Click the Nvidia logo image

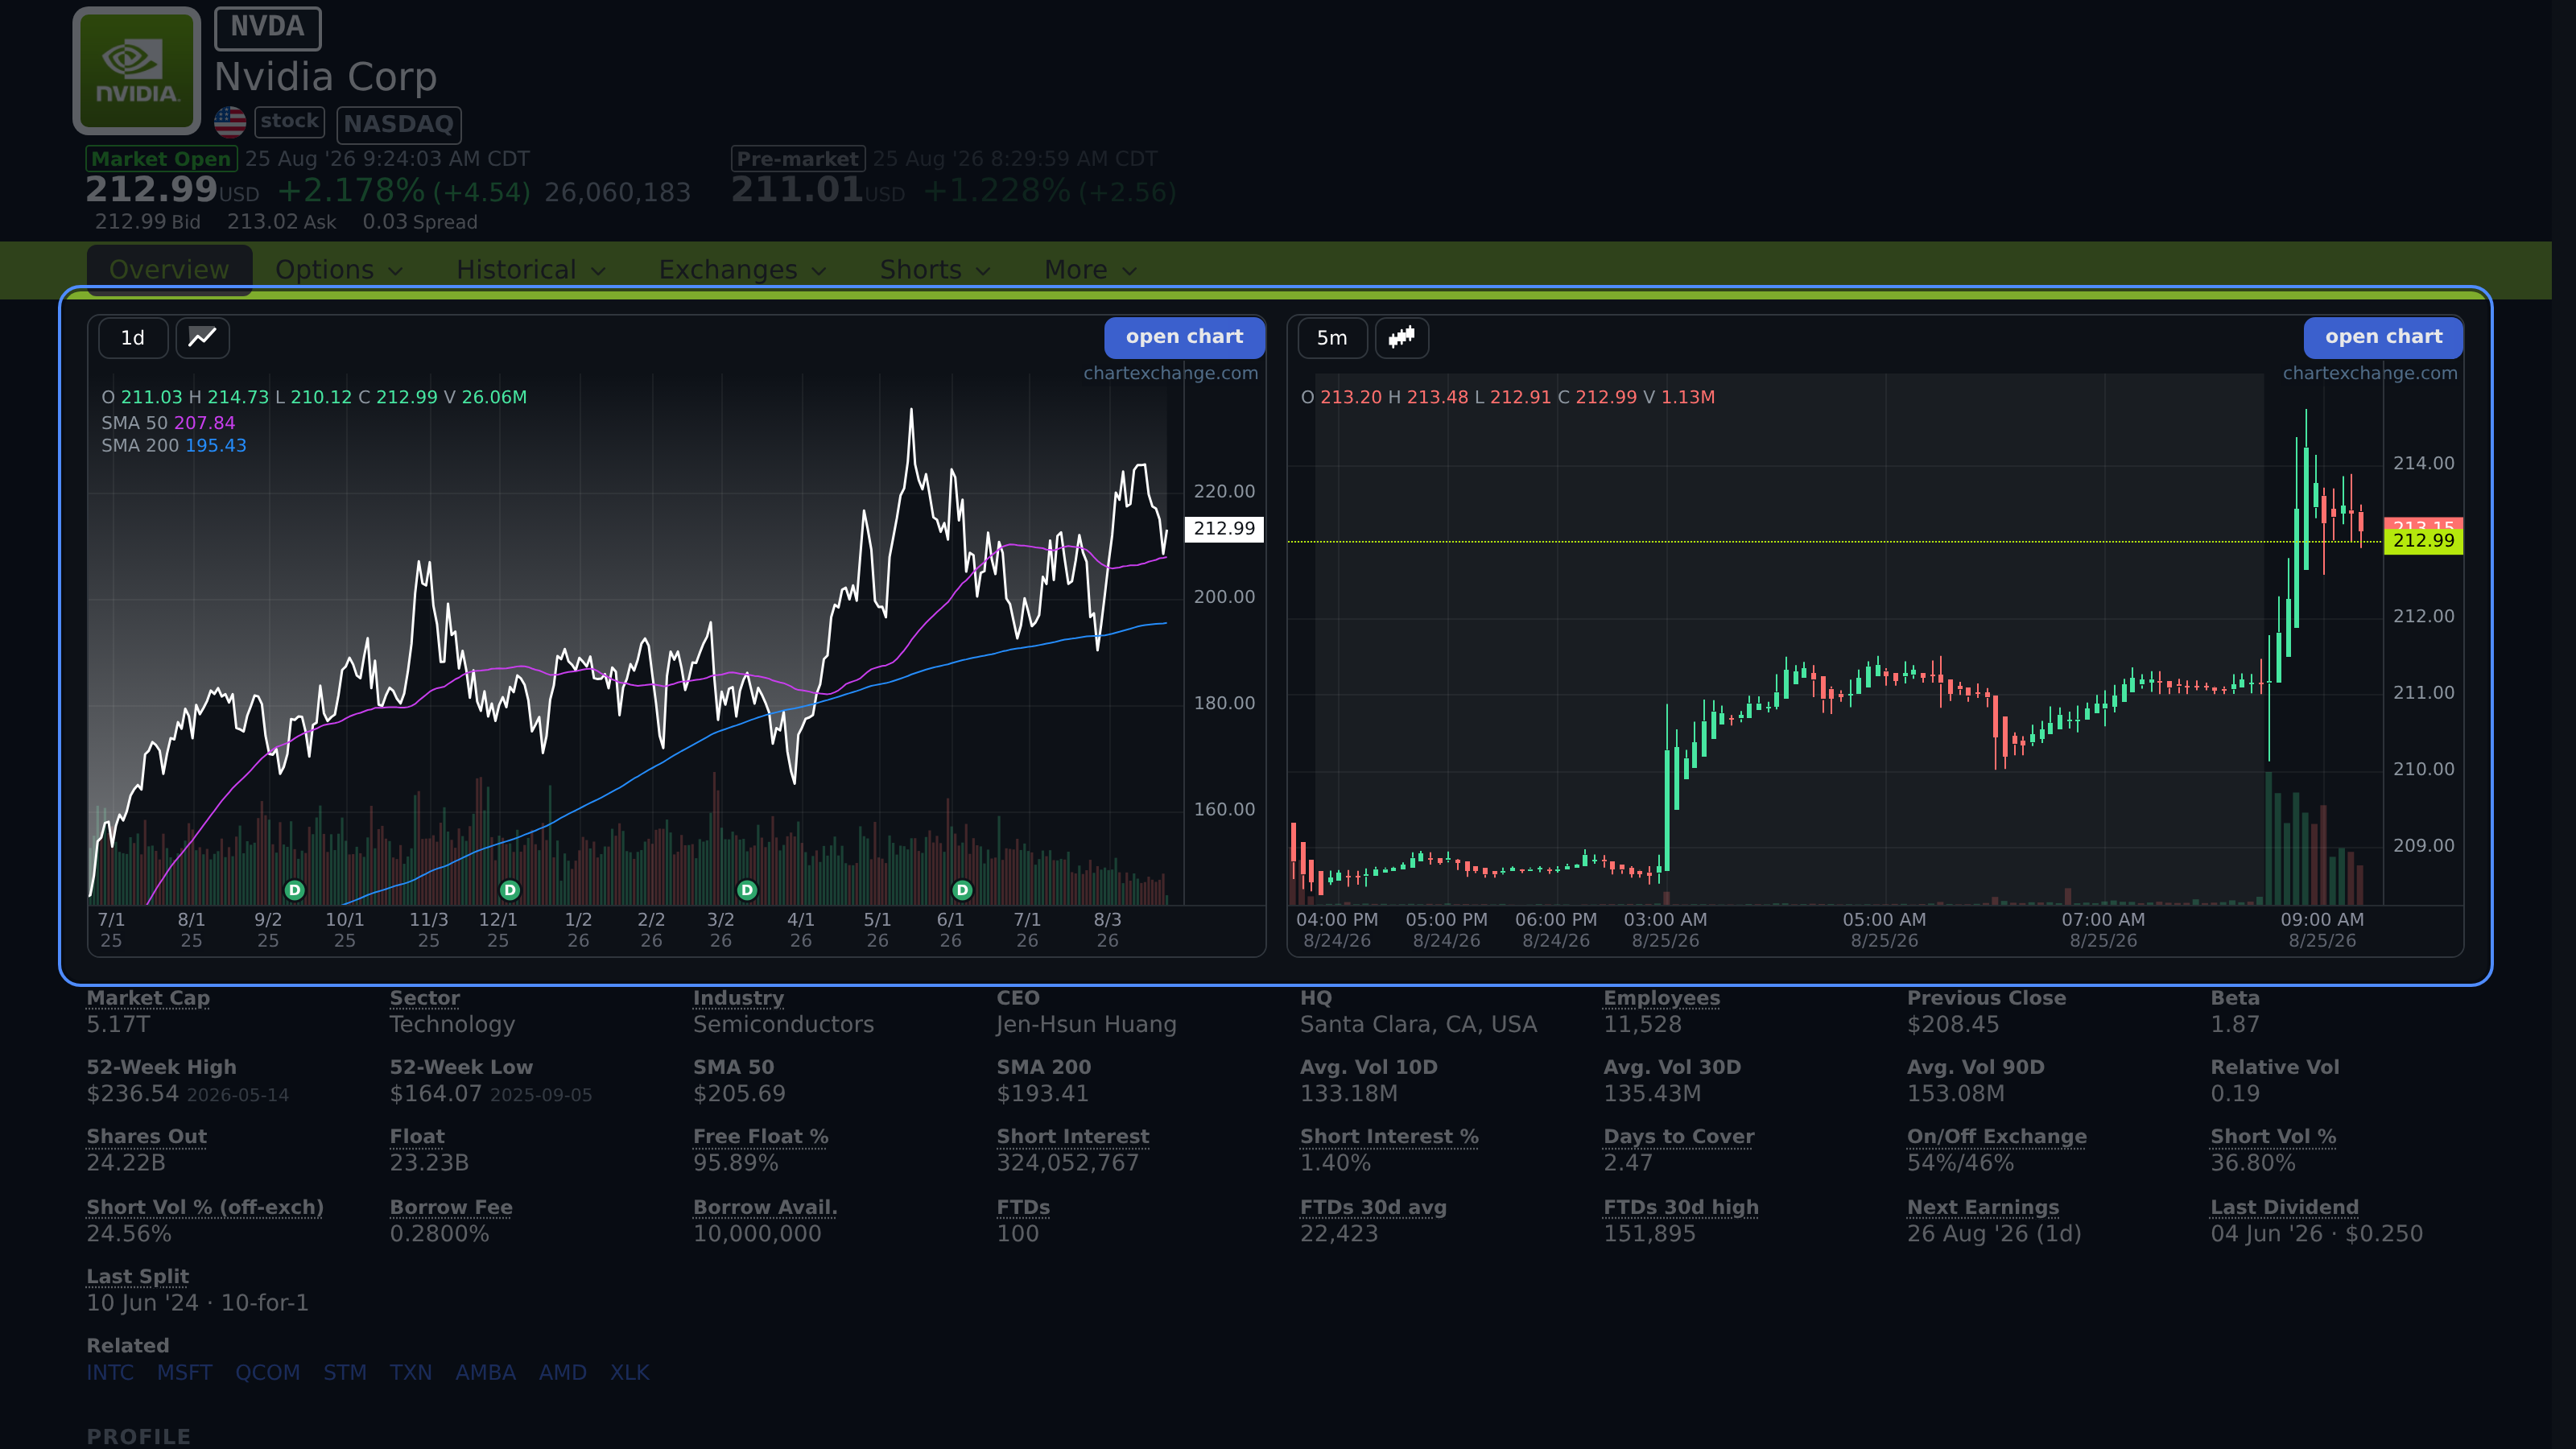point(137,71)
